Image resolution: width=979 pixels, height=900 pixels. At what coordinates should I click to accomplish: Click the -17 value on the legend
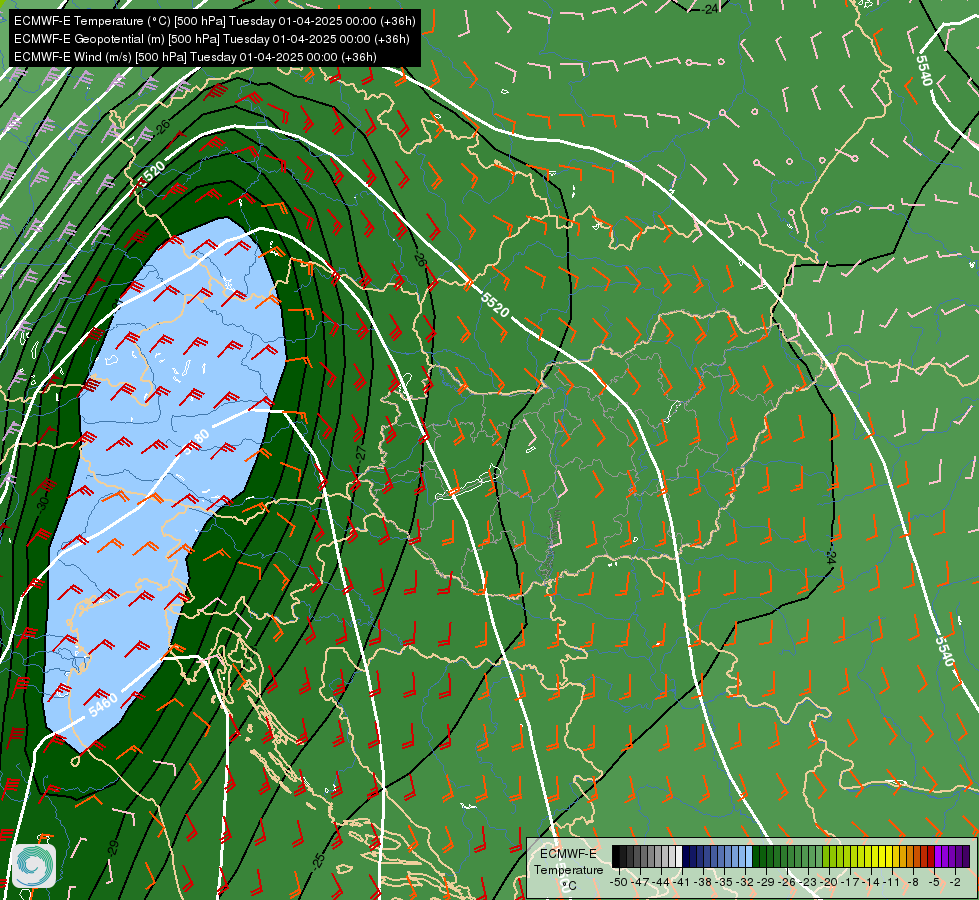pyautogui.click(x=850, y=882)
